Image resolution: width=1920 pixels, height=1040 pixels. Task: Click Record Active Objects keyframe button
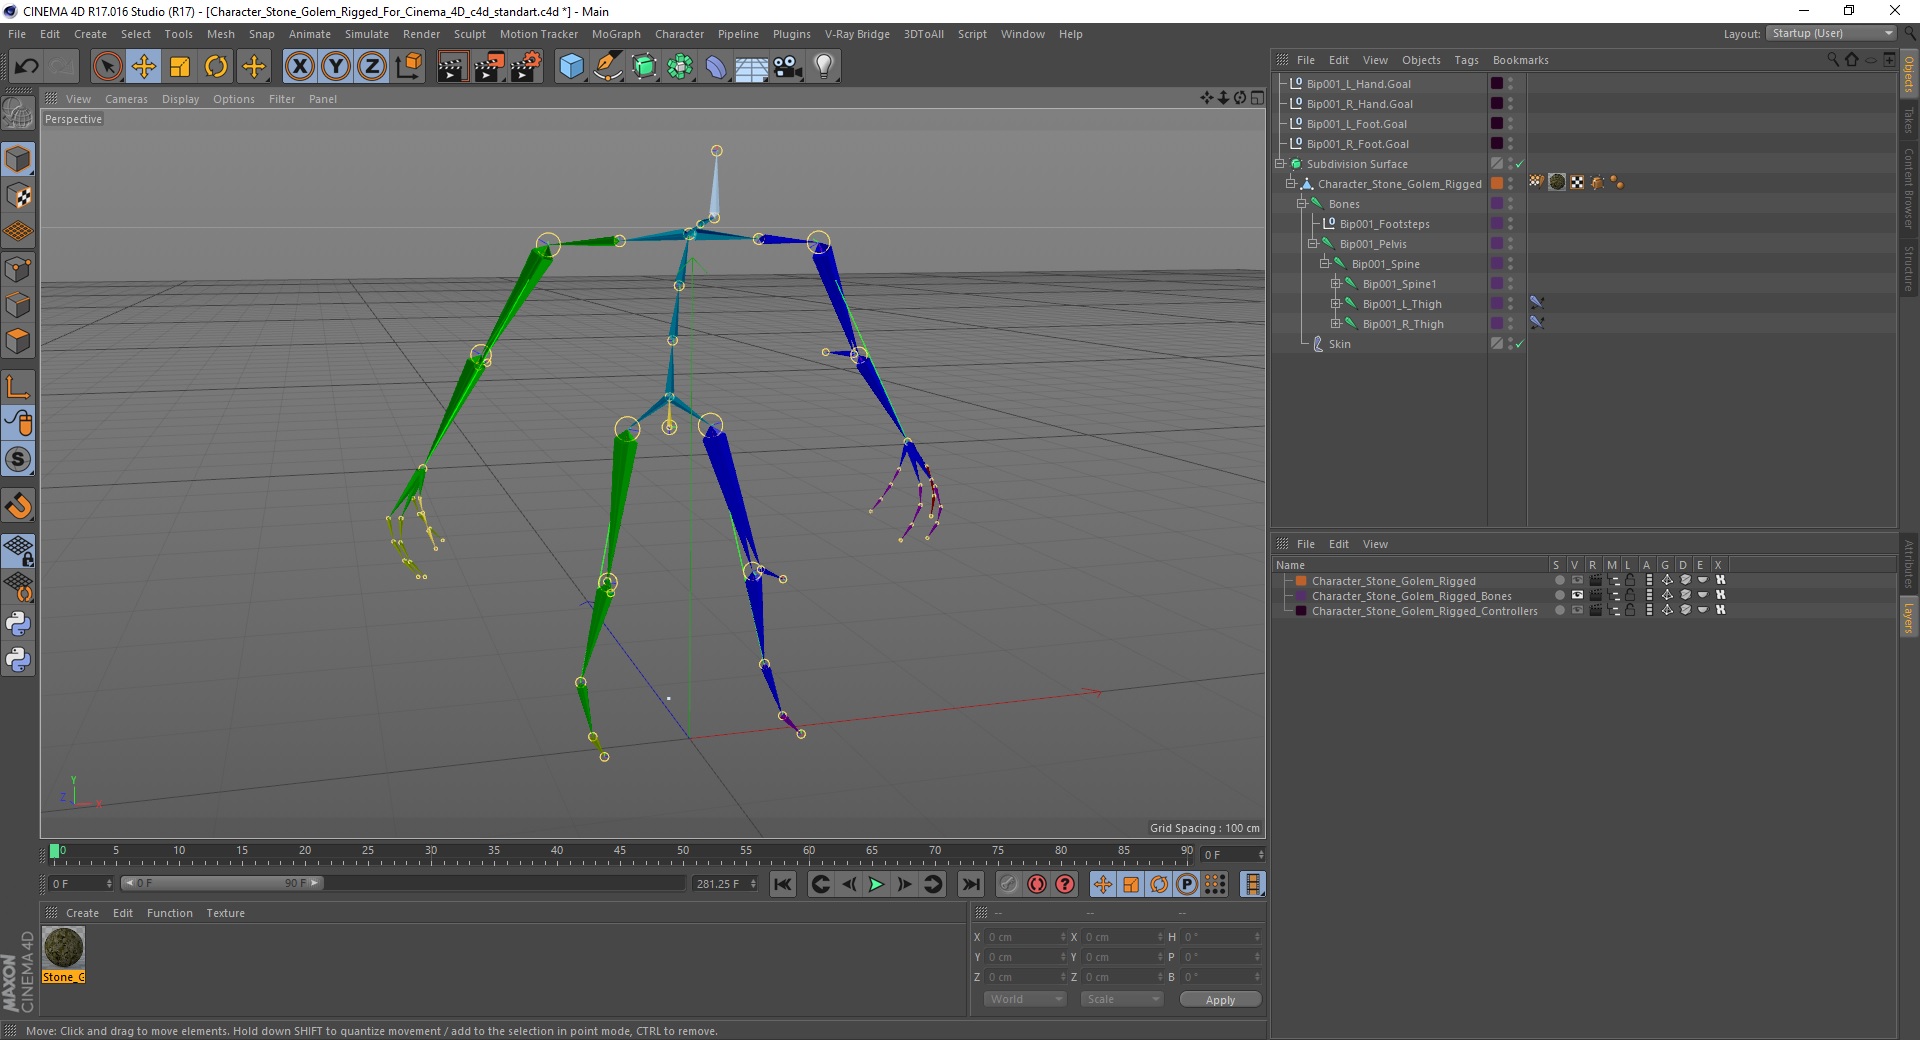coord(1009,884)
